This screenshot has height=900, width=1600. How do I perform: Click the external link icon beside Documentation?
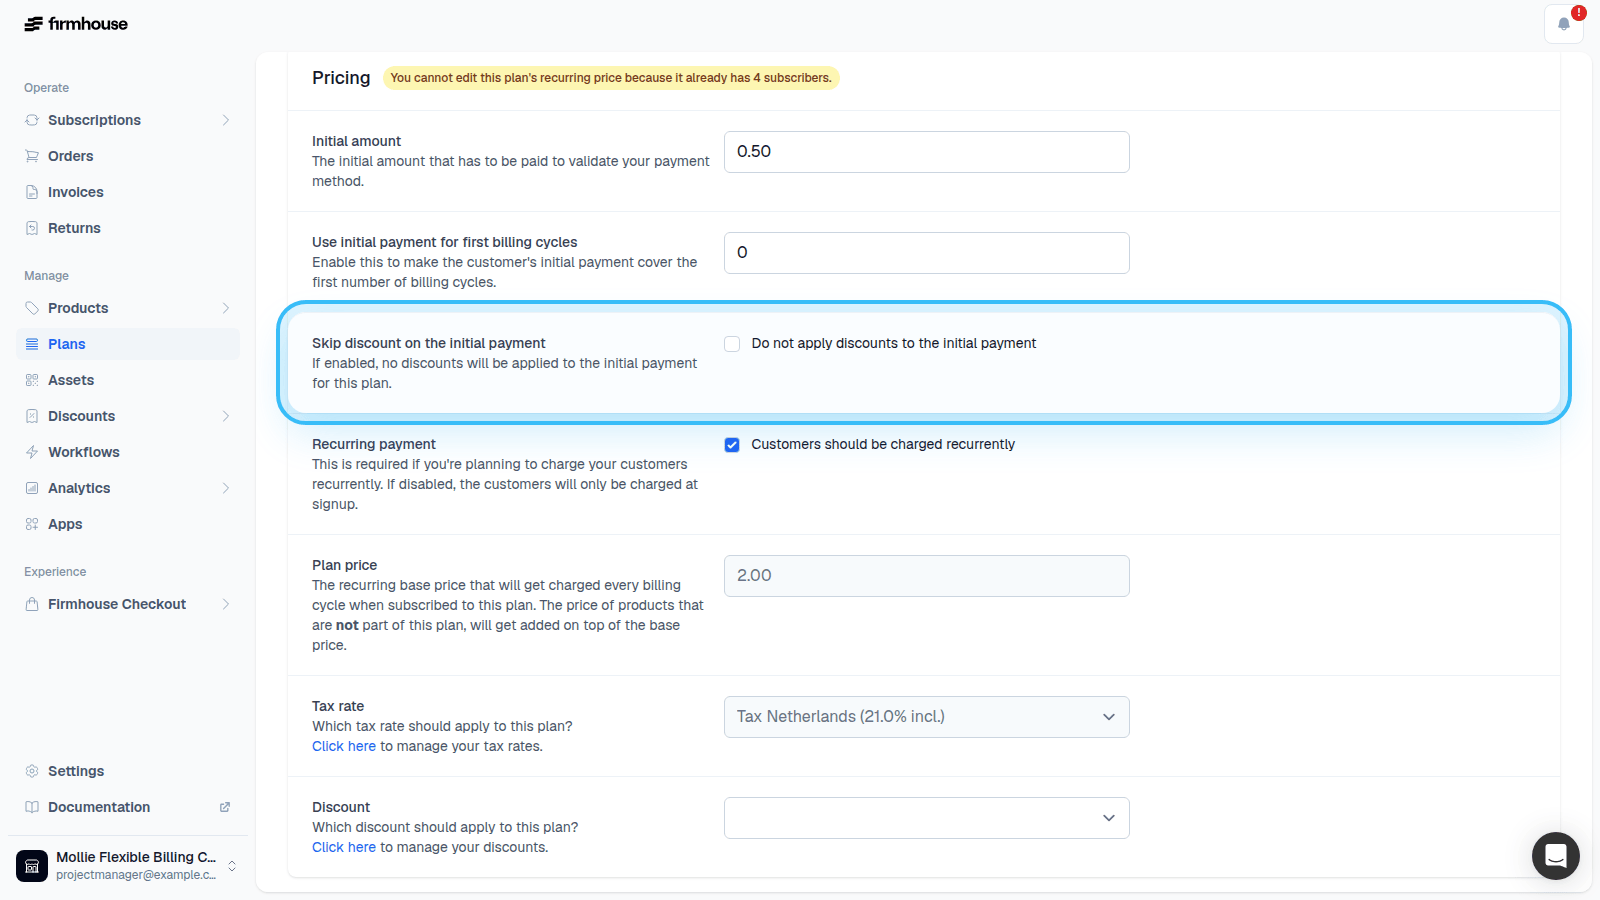coord(225,807)
